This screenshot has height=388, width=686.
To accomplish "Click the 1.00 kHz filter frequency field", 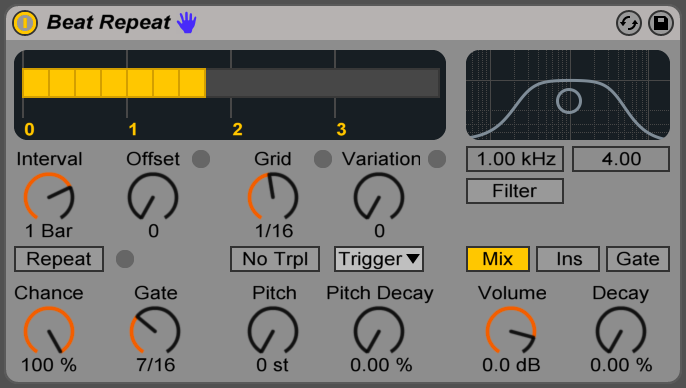I will coord(515,159).
